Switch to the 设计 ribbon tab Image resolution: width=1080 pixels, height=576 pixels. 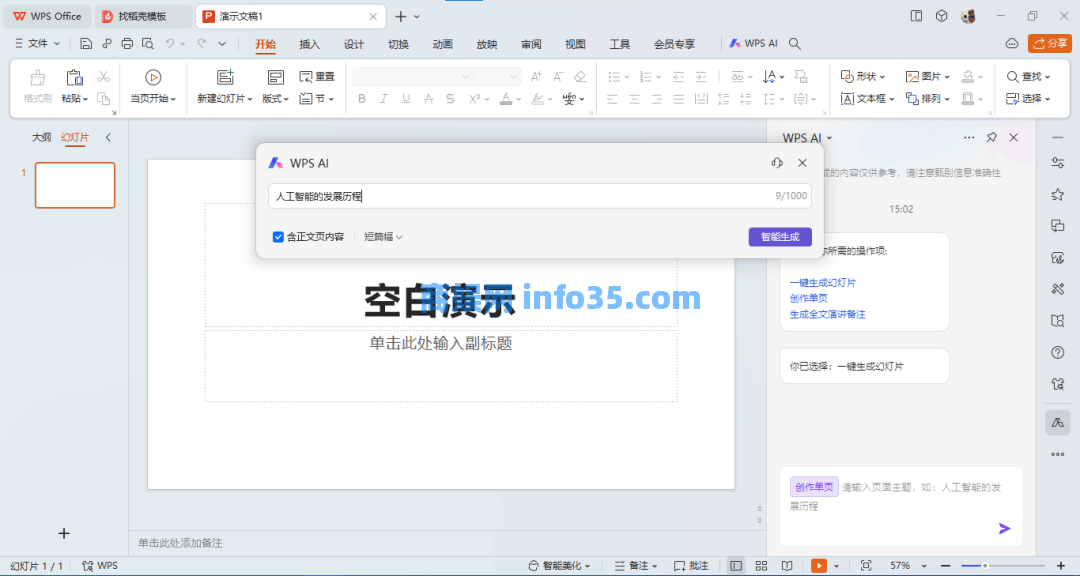tap(353, 44)
